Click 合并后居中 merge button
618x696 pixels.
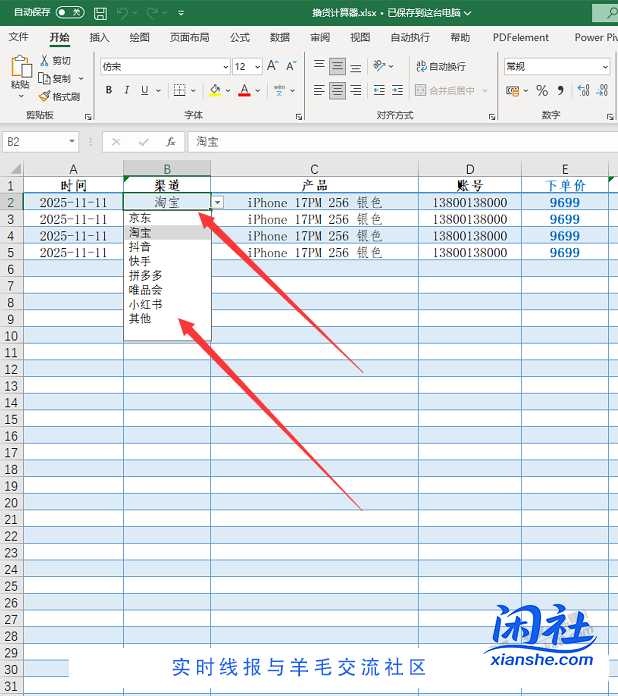tap(445, 91)
